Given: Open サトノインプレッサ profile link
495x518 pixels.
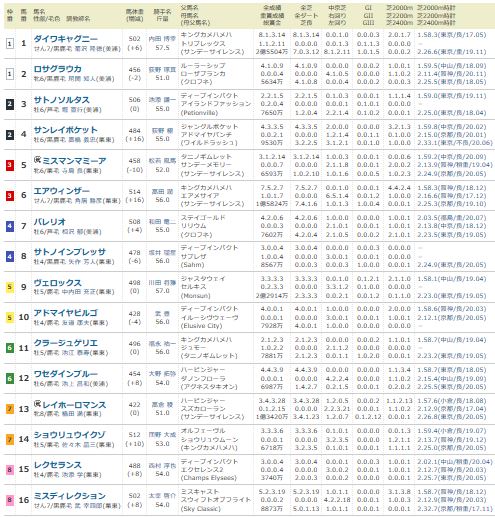Looking at the screenshot, I should [70, 252].
